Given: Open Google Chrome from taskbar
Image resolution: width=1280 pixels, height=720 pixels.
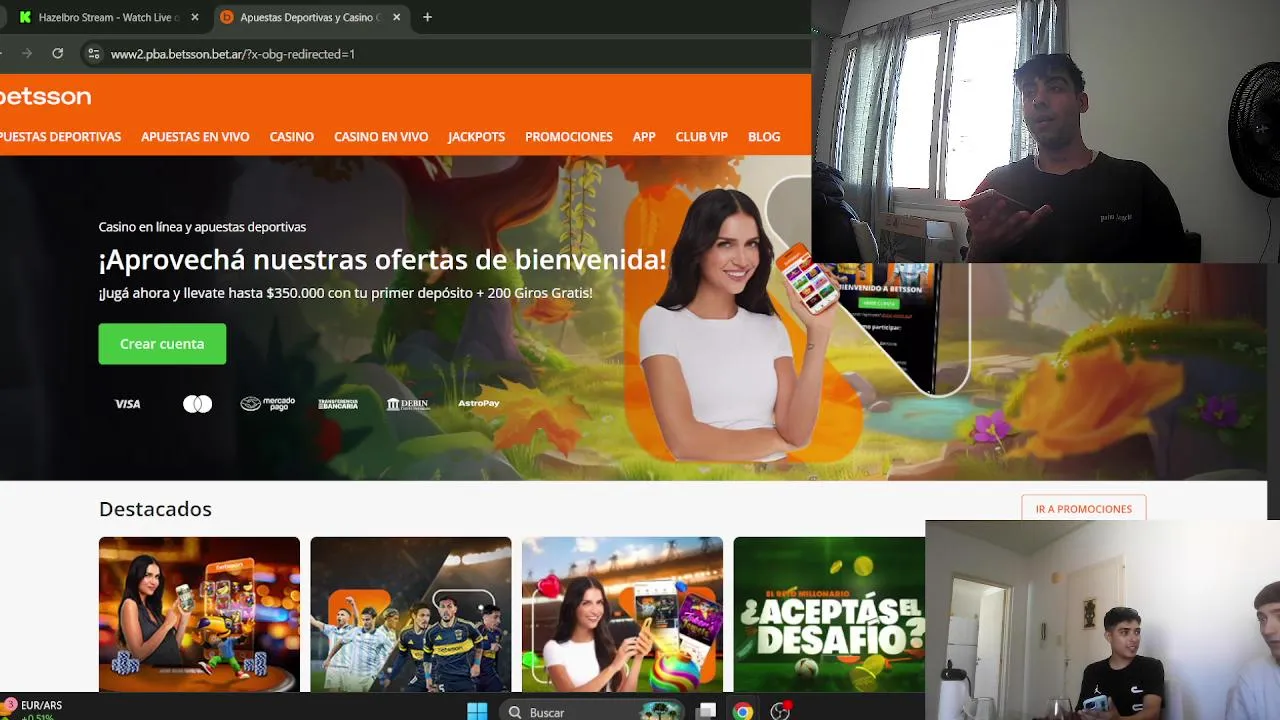Looking at the screenshot, I should pos(742,711).
